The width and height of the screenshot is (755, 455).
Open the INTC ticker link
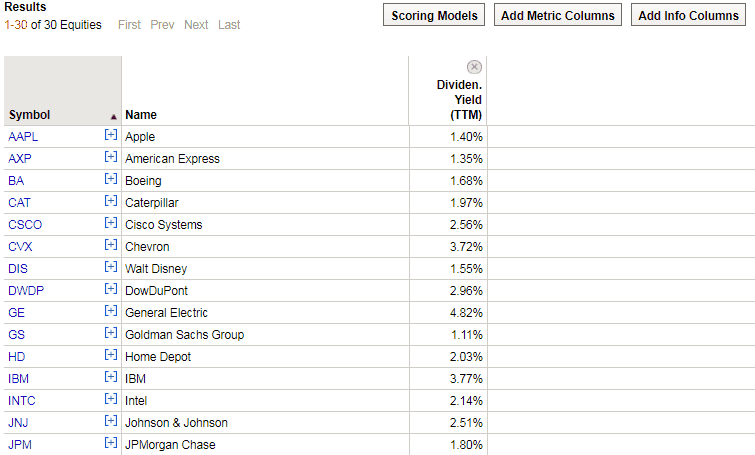(x=22, y=401)
